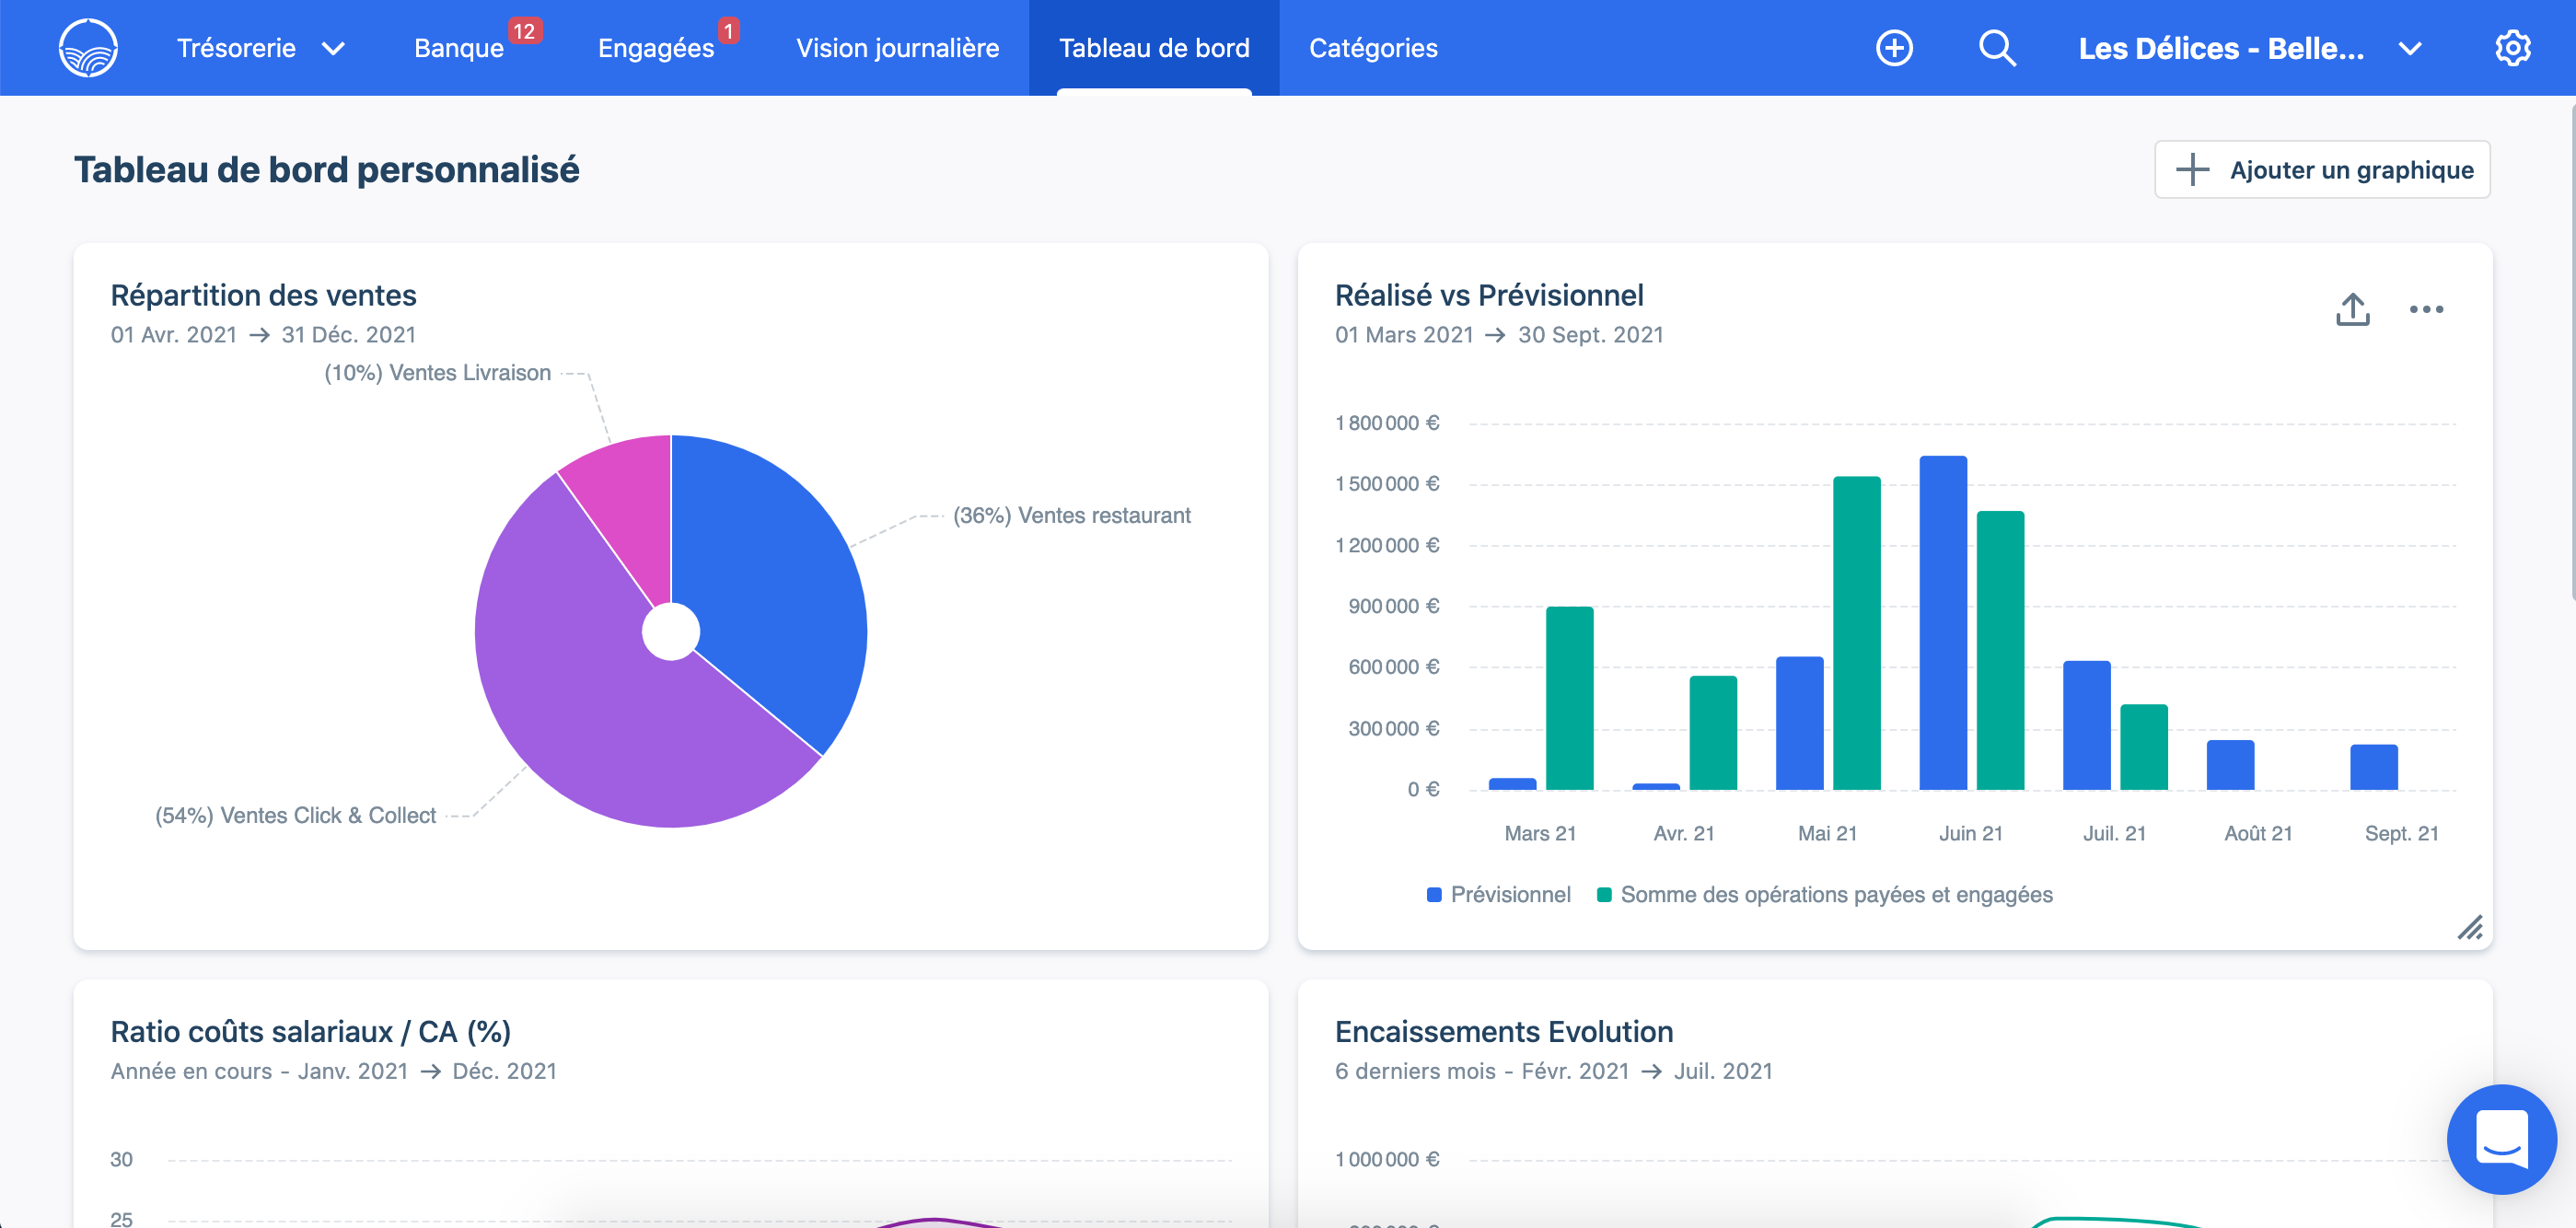
Task: Click the Juin 21 blue Prévisionnel bar
Action: tap(1942, 620)
